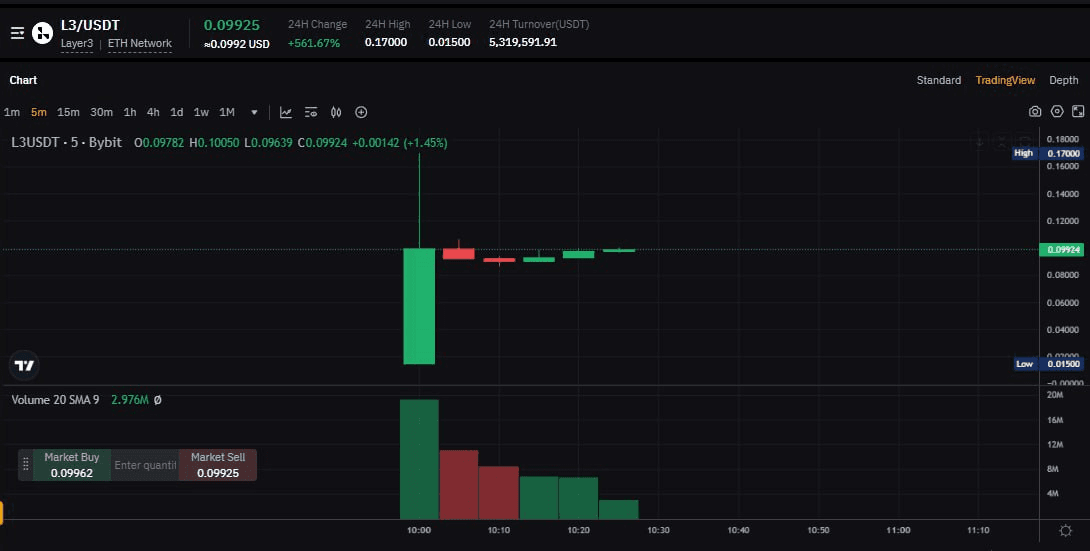The image size is (1090, 551).
Task: Click the 0.12000 price axis label
Action: [x=1063, y=221]
